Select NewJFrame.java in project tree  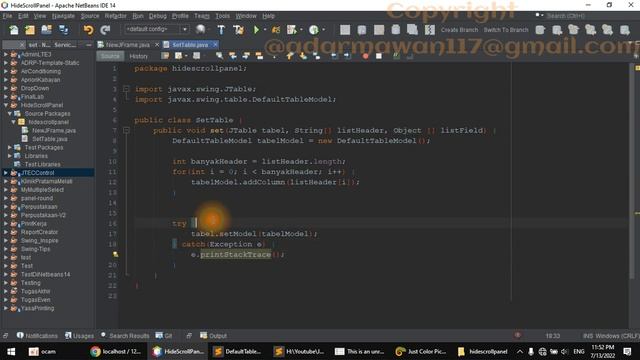[54, 131]
